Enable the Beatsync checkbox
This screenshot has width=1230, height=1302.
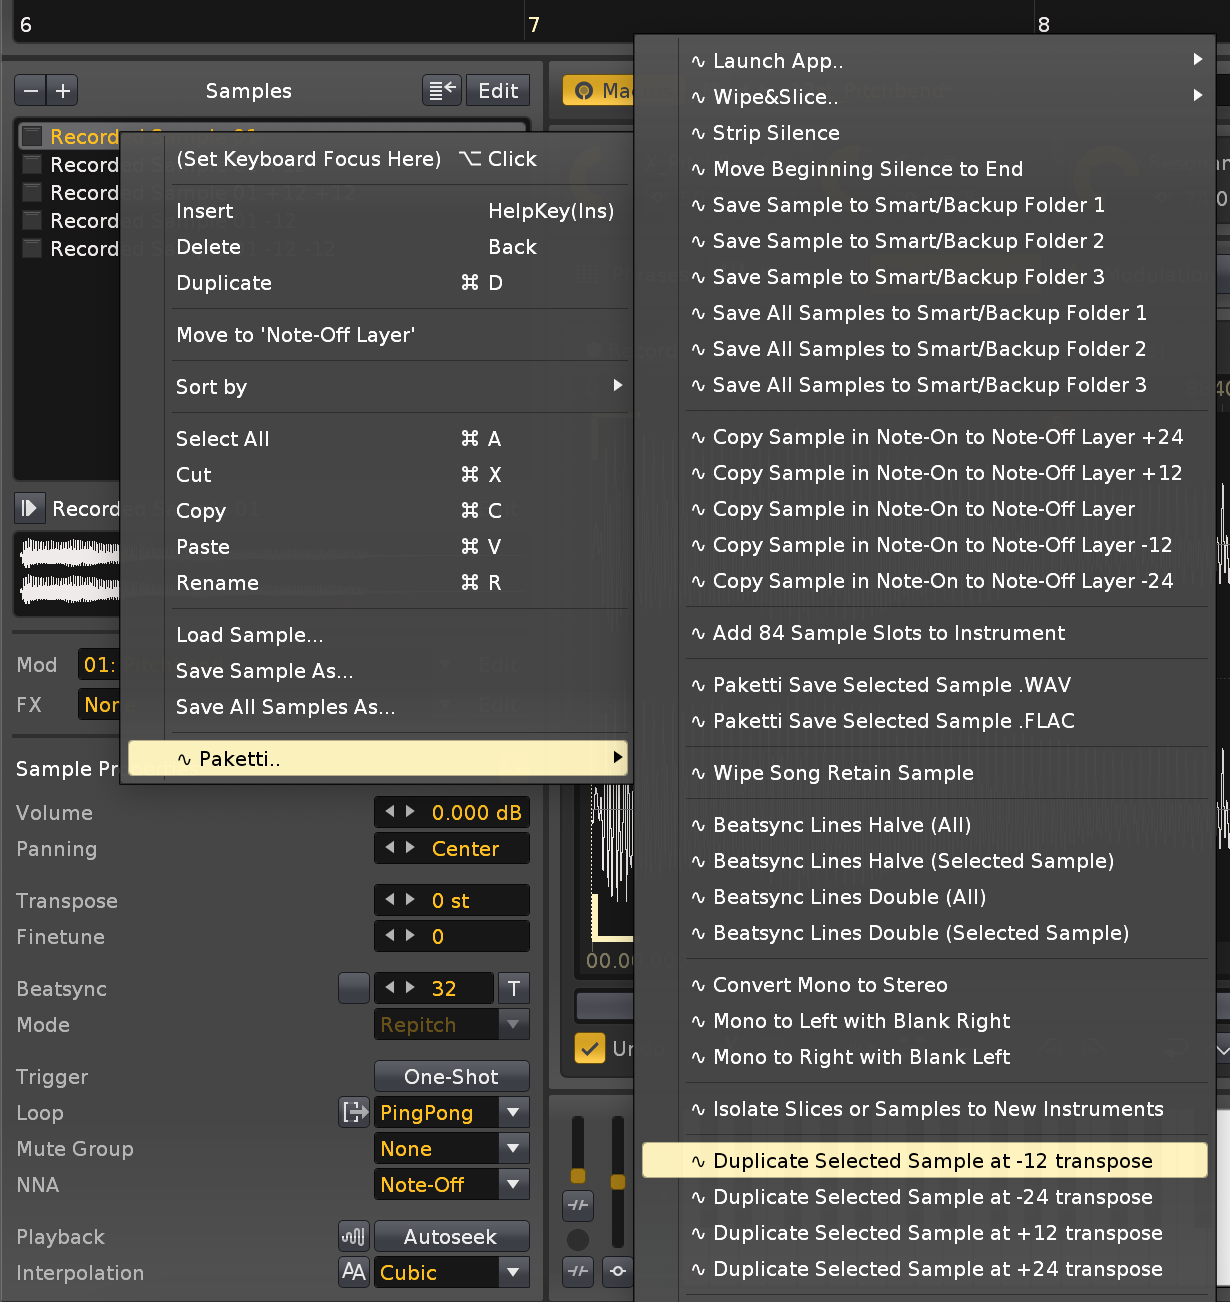354,988
